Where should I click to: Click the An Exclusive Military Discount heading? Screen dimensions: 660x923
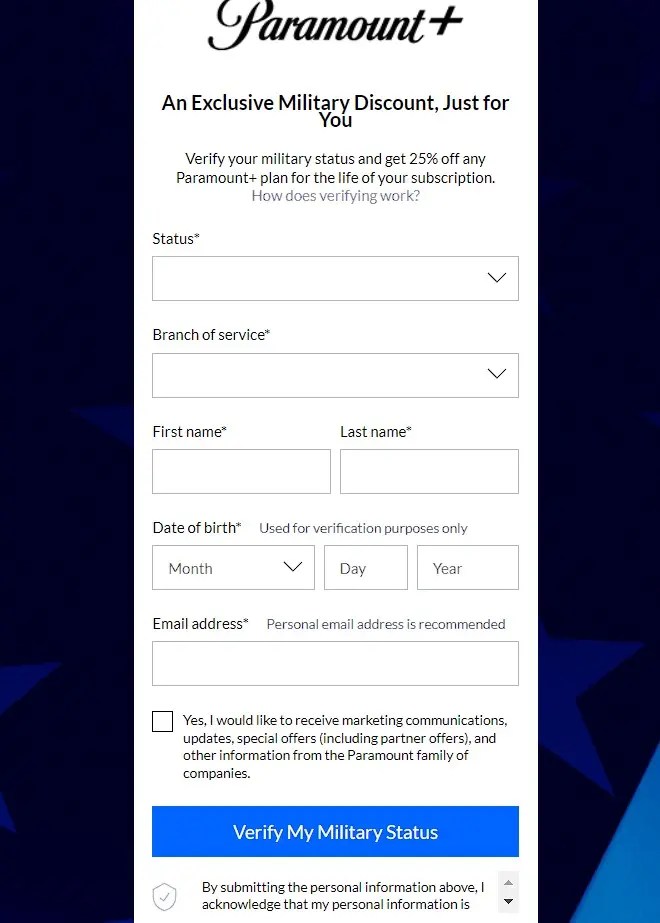(335, 110)
